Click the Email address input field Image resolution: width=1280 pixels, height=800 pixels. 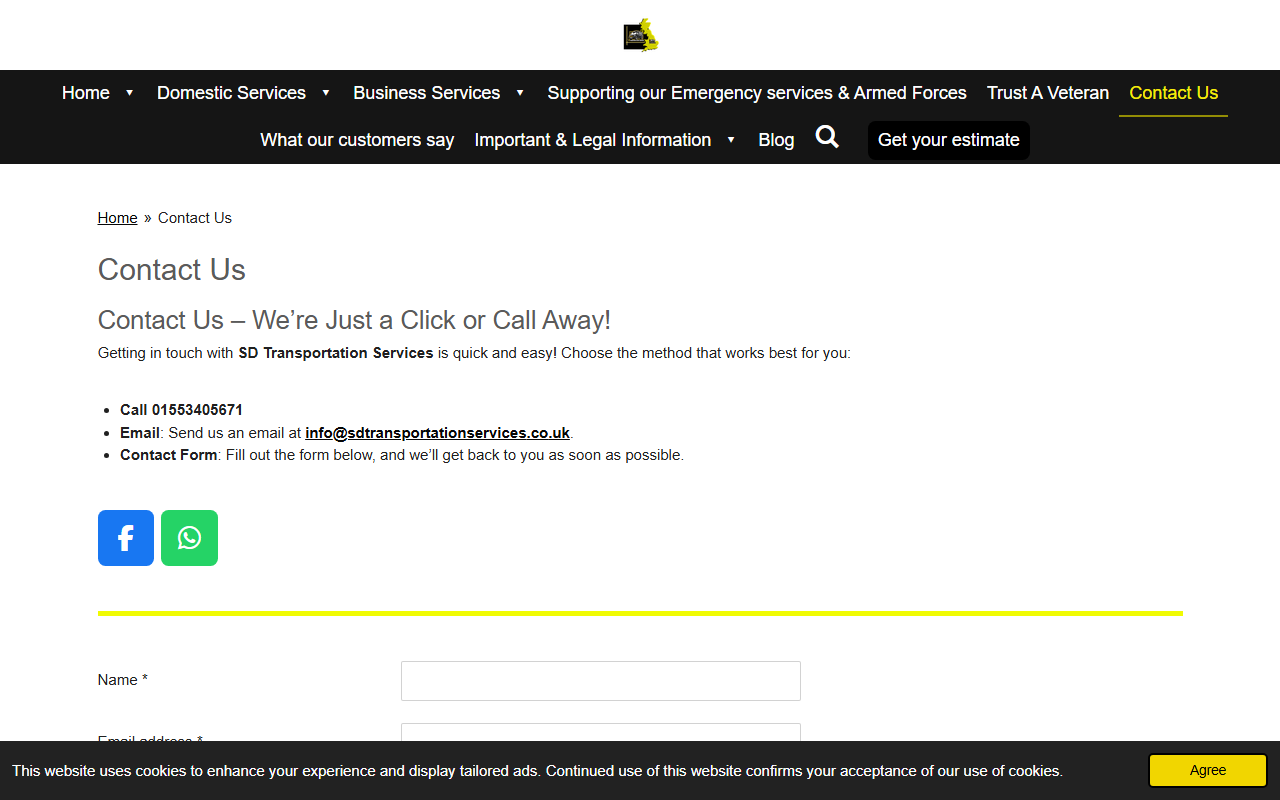[601, 732]
